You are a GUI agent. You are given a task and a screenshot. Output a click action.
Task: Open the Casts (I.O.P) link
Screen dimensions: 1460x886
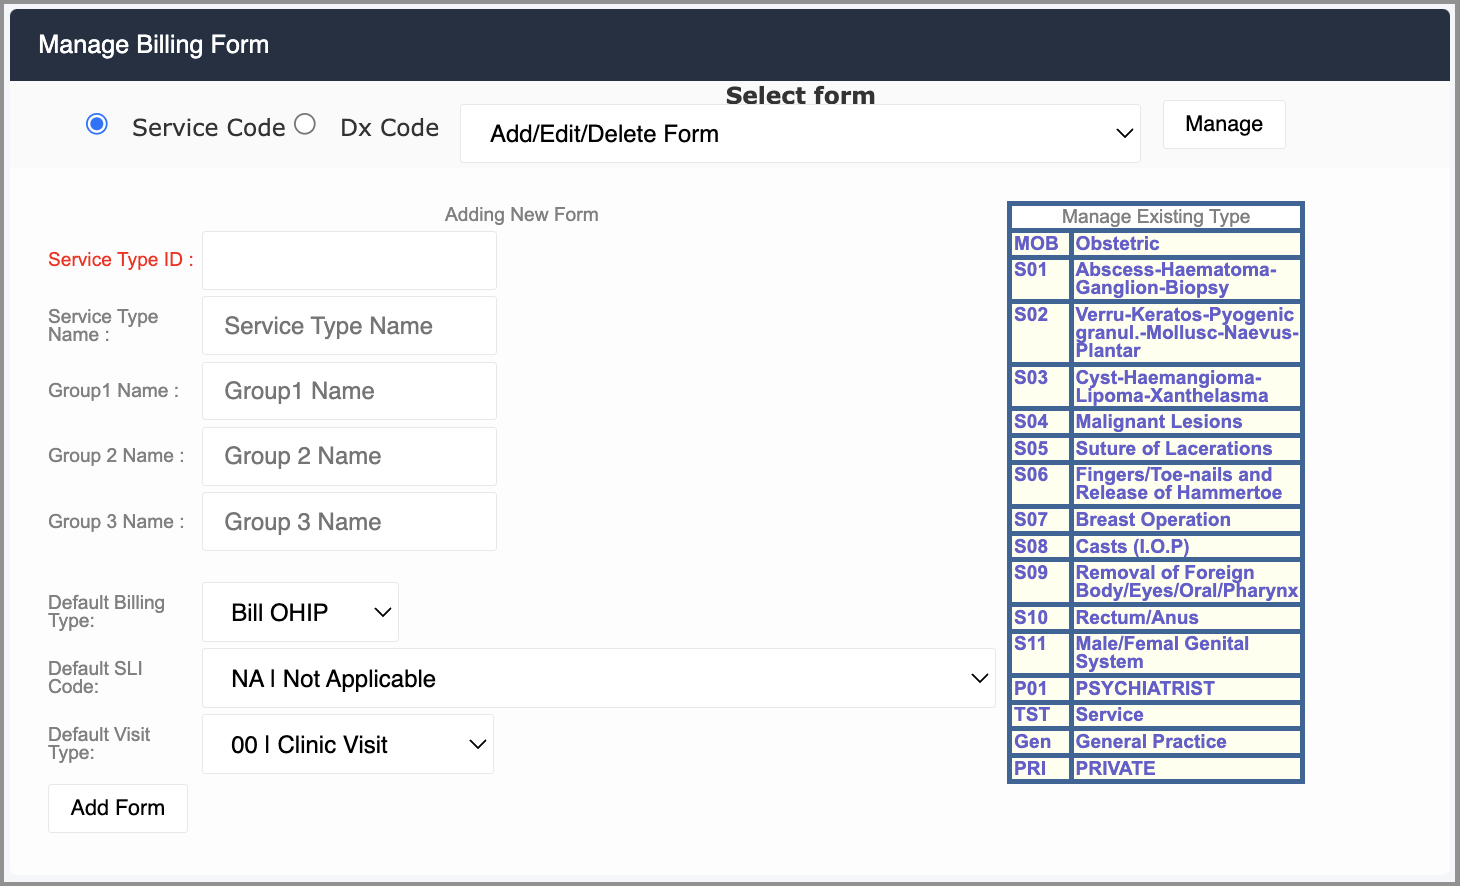click(x=1133, y=546)
